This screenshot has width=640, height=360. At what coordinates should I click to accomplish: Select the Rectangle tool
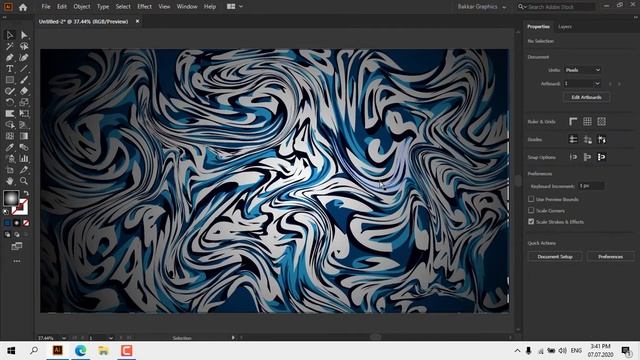coord(9,80)
